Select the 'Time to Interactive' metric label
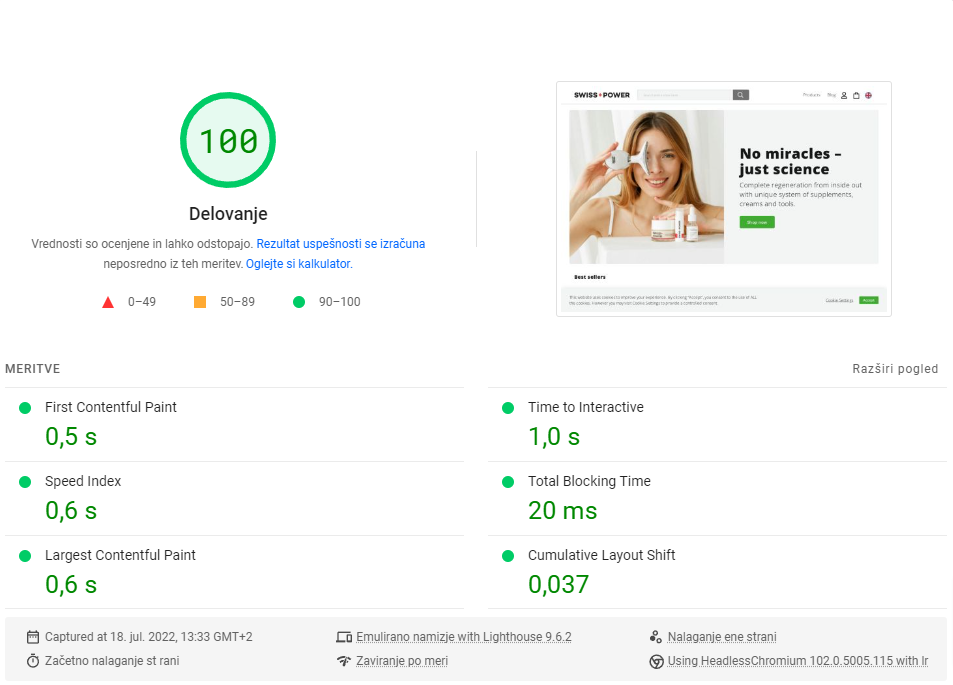Image resolution: width=953 pixels, height=685 pixels. [585, 407]
